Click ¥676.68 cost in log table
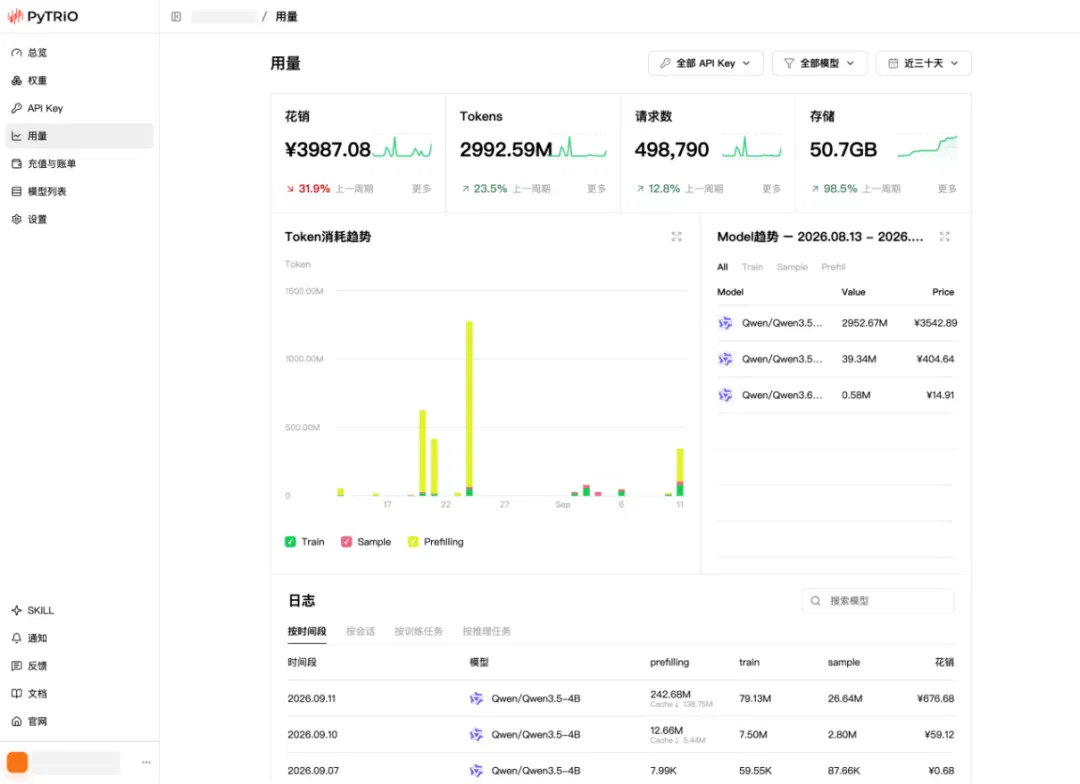 pos(935,699)
